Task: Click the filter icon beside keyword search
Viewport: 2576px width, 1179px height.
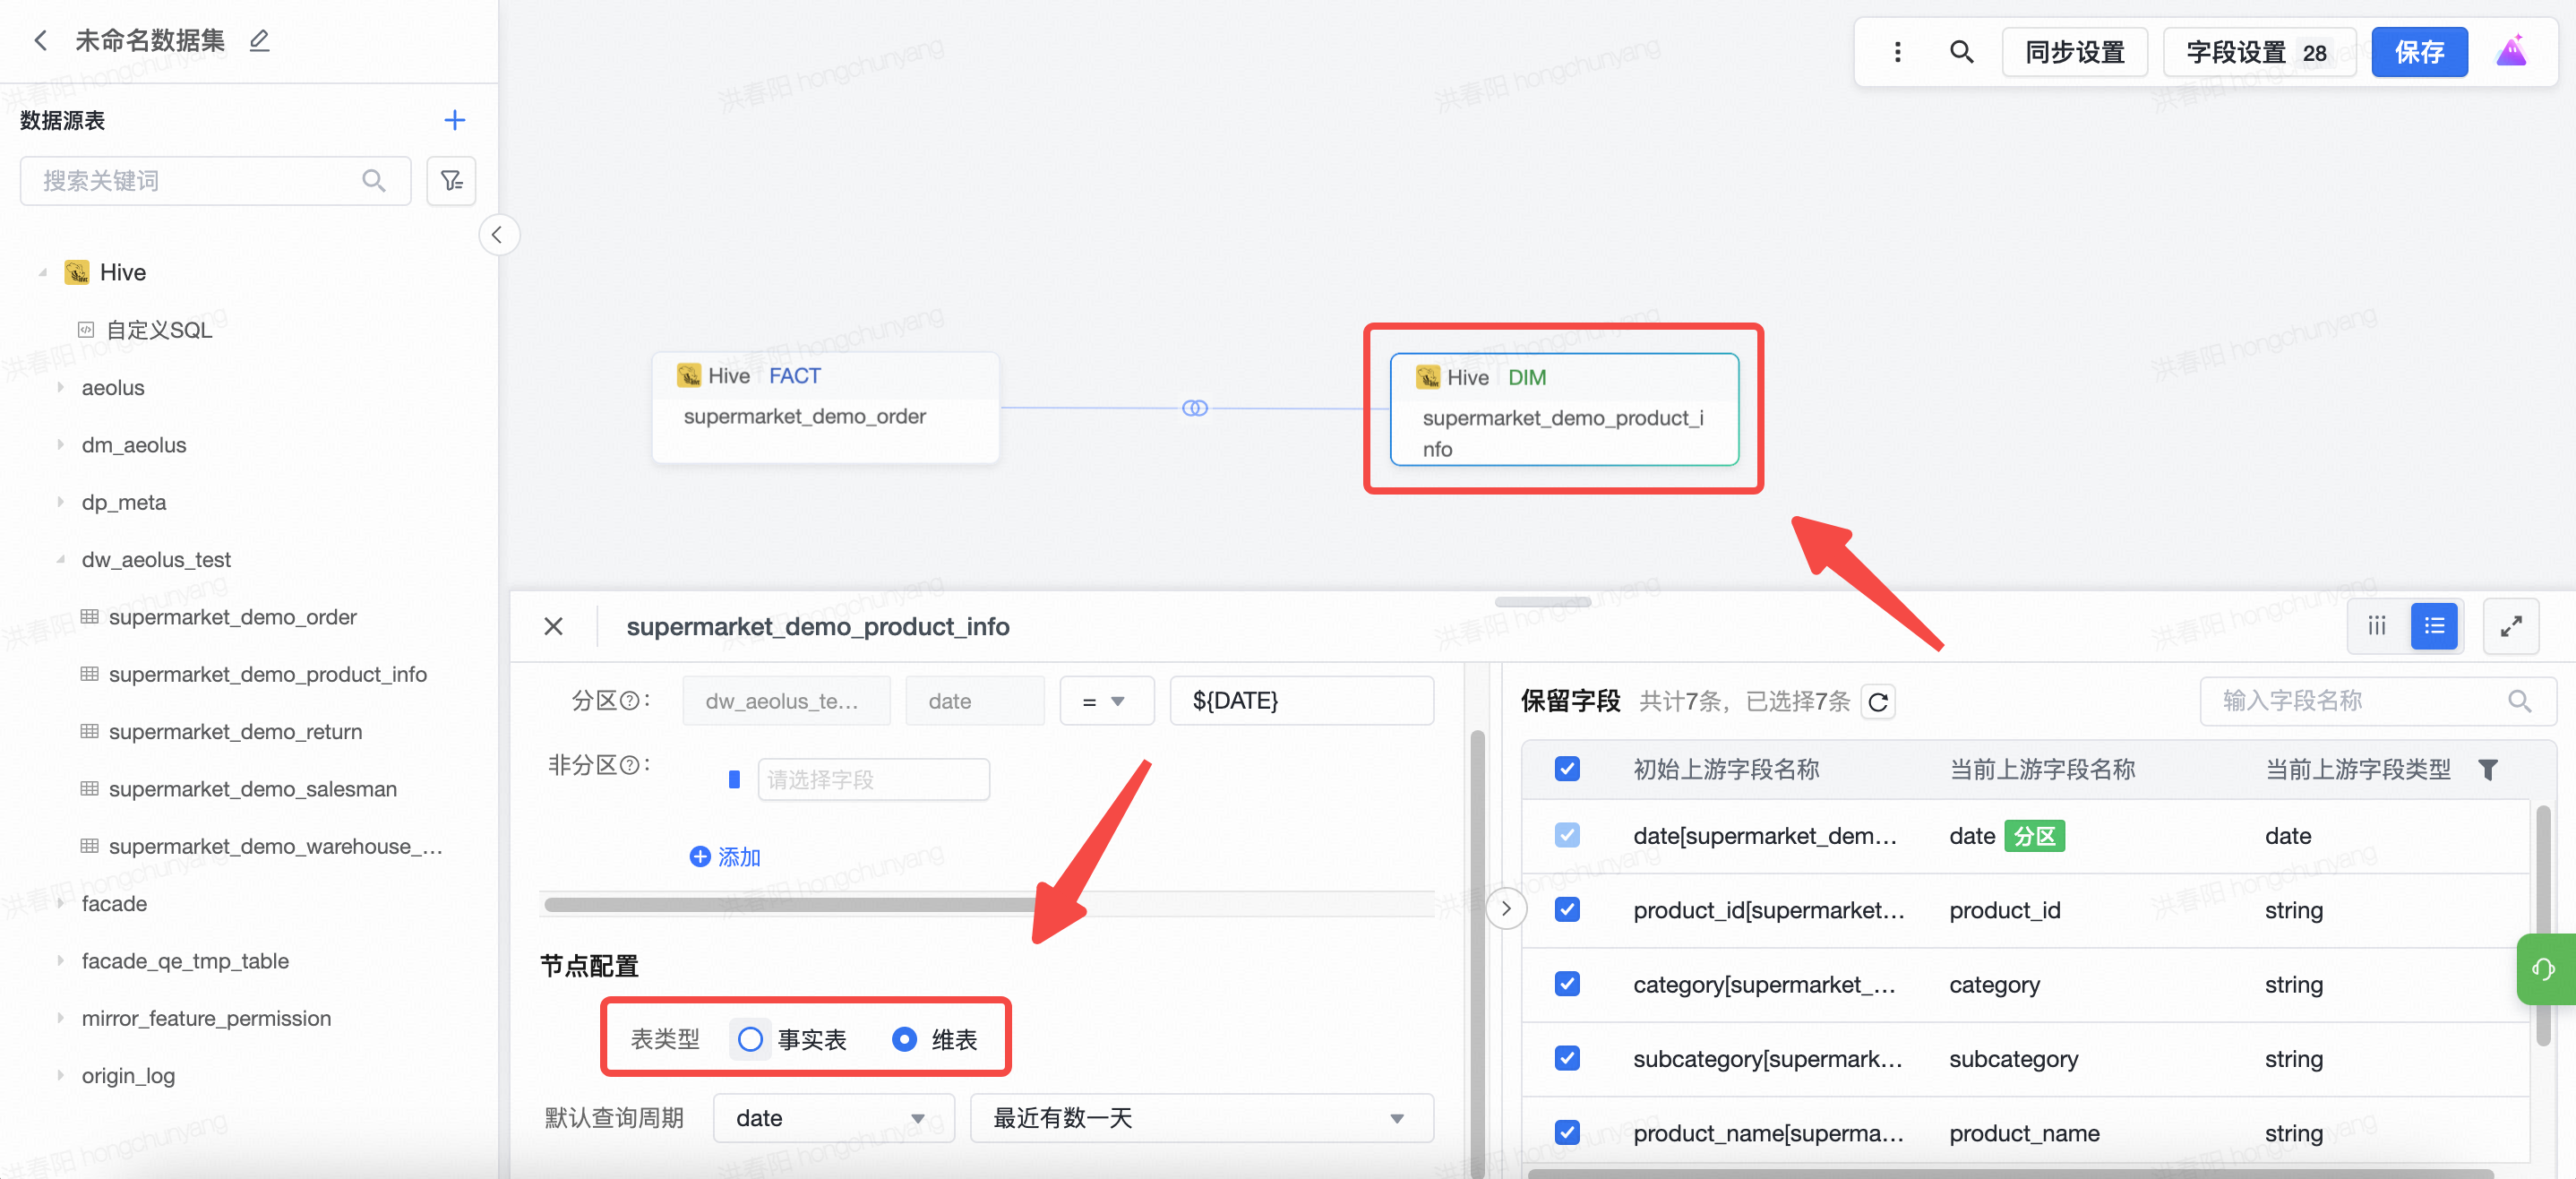Action: pyautogui.click(x=451, y=180)
